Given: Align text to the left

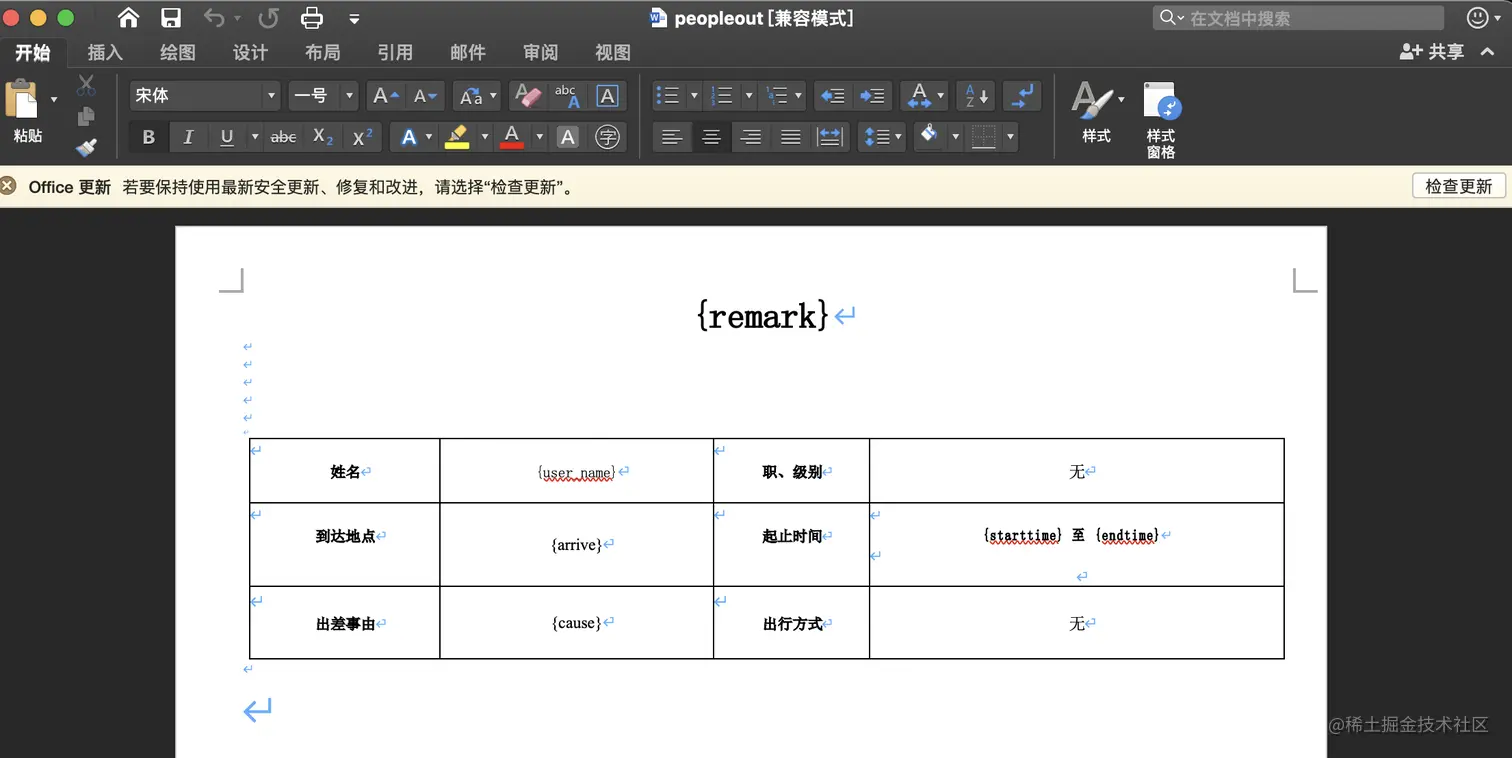Looking at the screenshot, I should (x=672, y=137).
